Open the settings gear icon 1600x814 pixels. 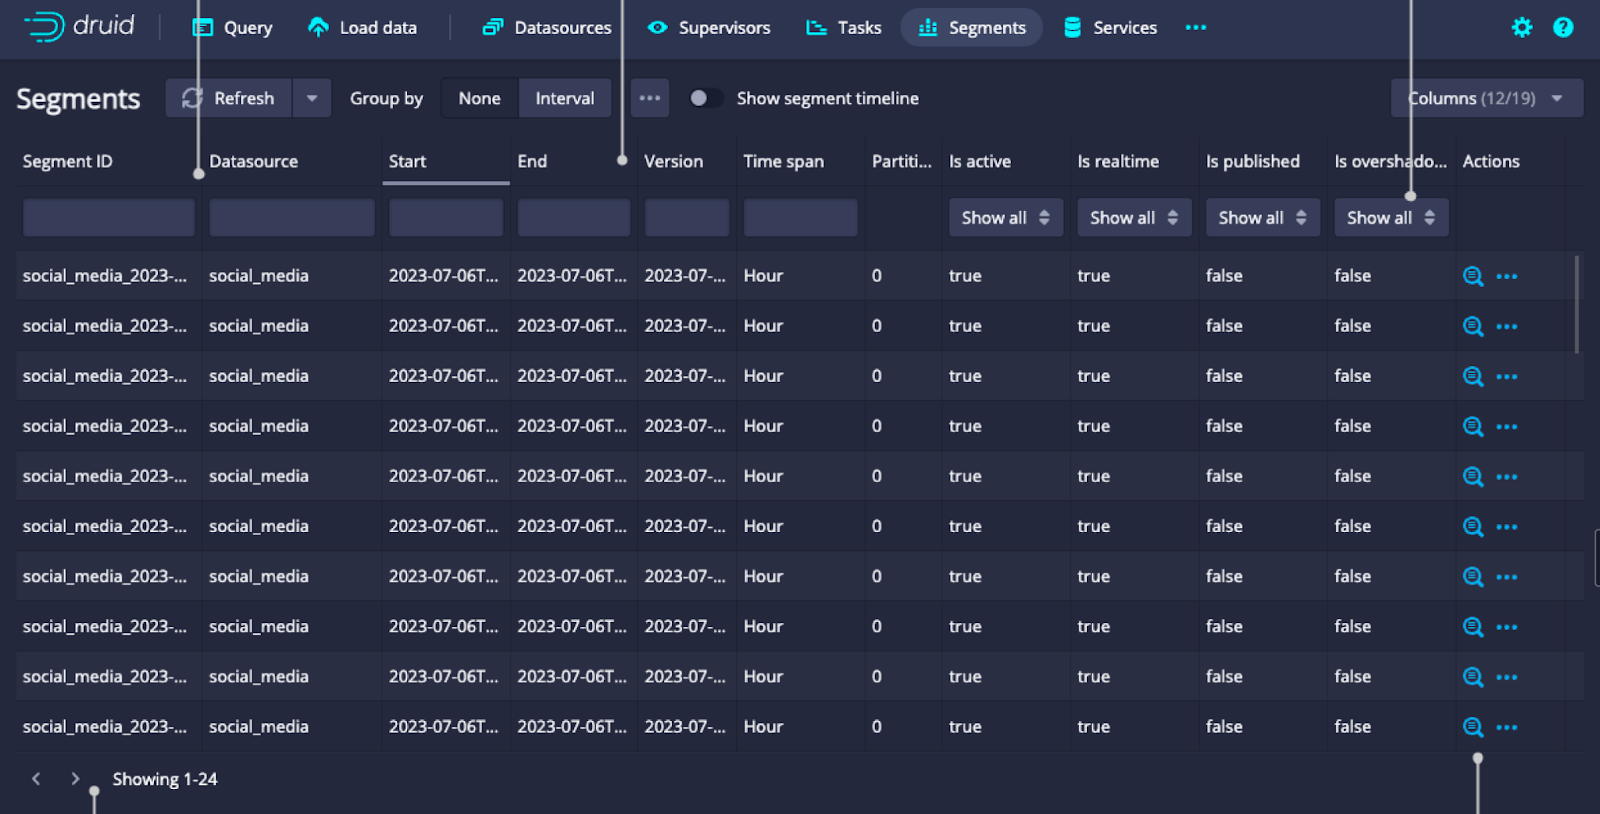click(1521, 28)
